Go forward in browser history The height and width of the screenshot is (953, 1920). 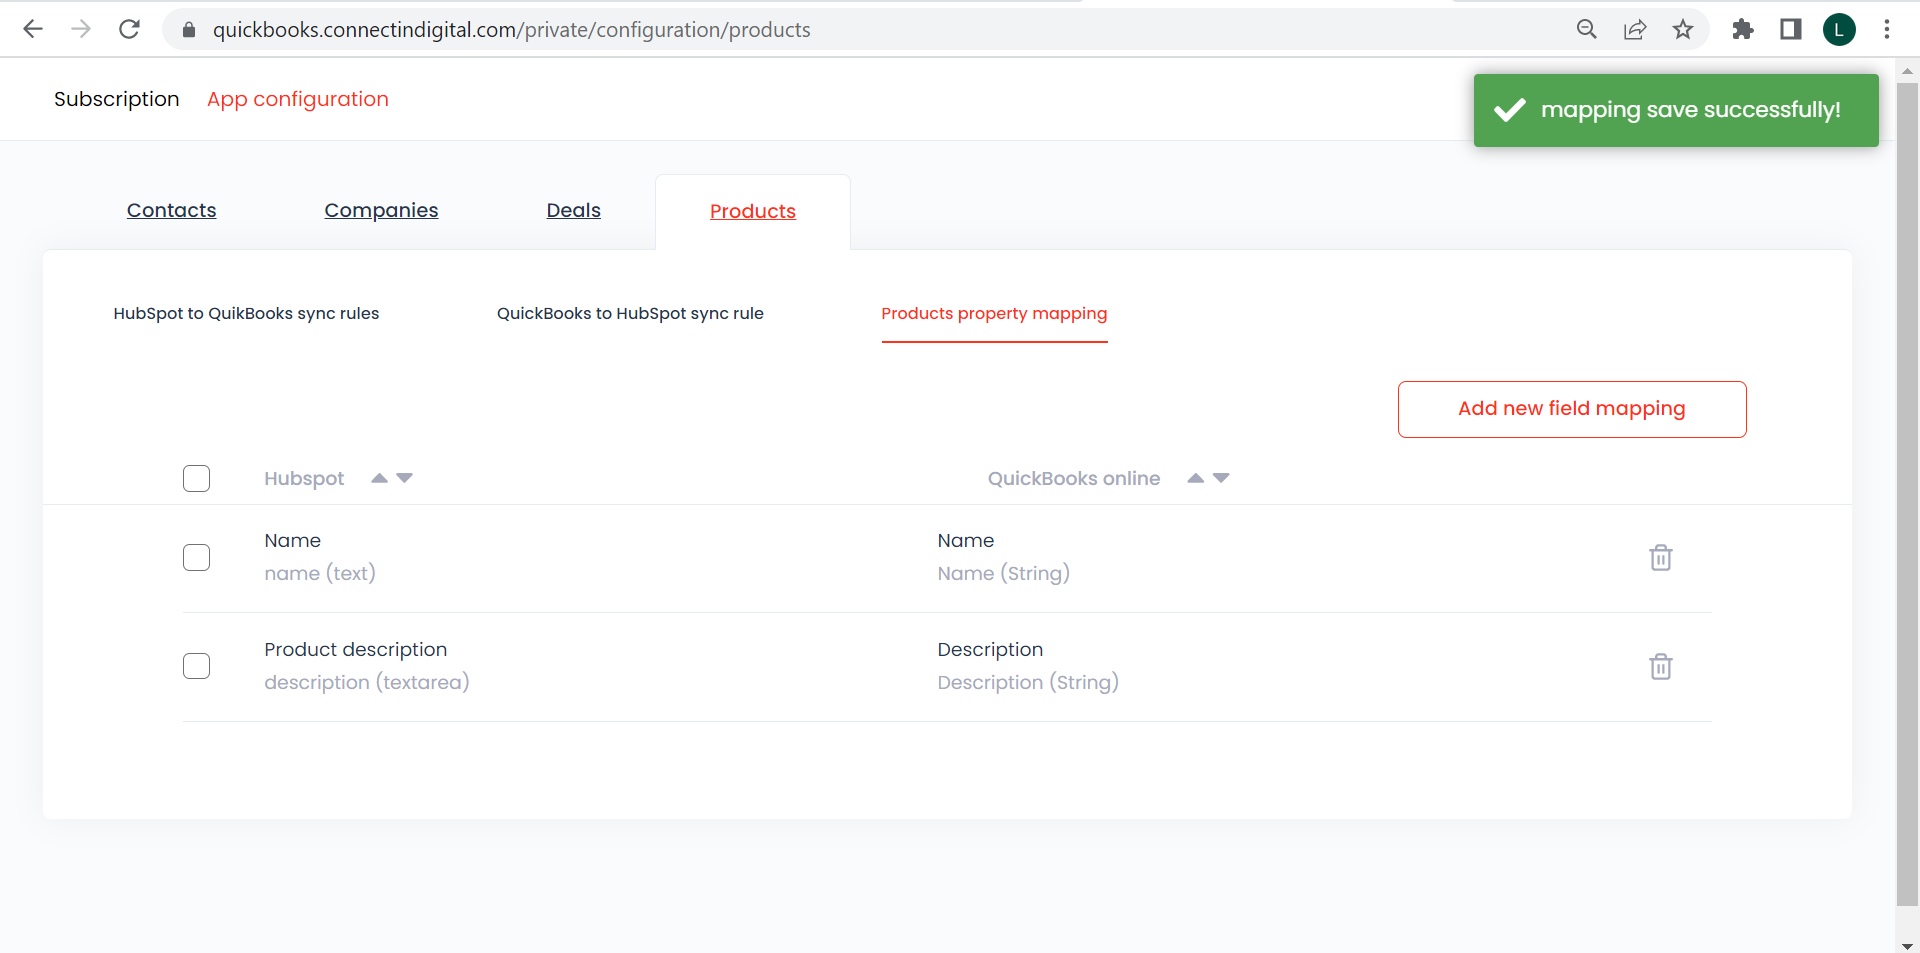click(x=81, y=29)
